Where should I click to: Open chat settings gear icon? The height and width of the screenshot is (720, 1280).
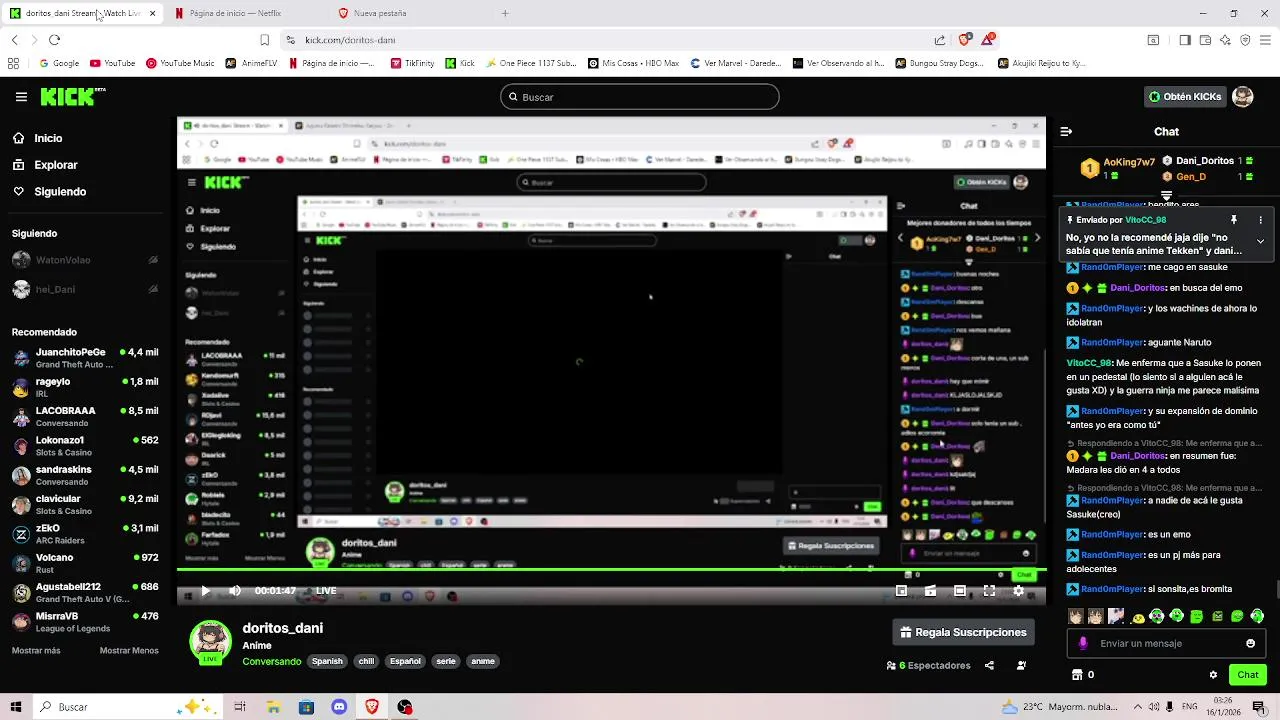tap(1213, 675)
